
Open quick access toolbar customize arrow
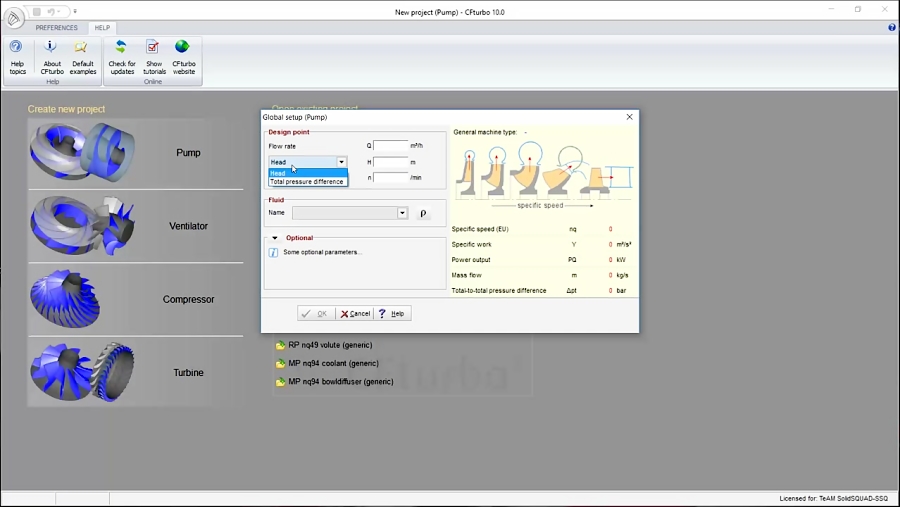[75, 11]
